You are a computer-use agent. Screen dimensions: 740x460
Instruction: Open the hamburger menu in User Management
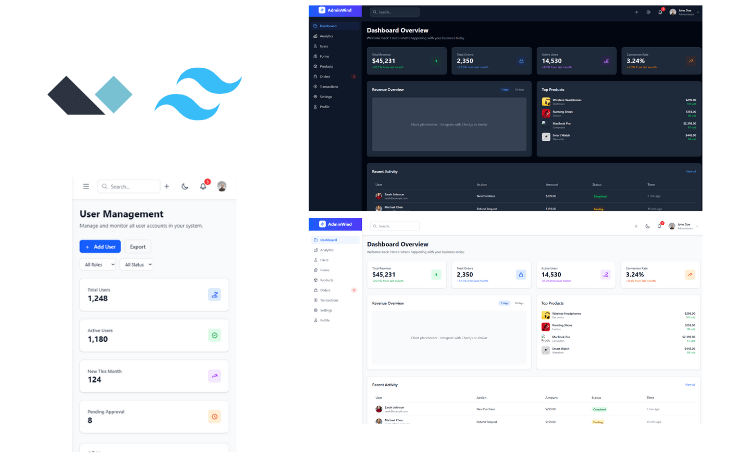click(86, 186)
